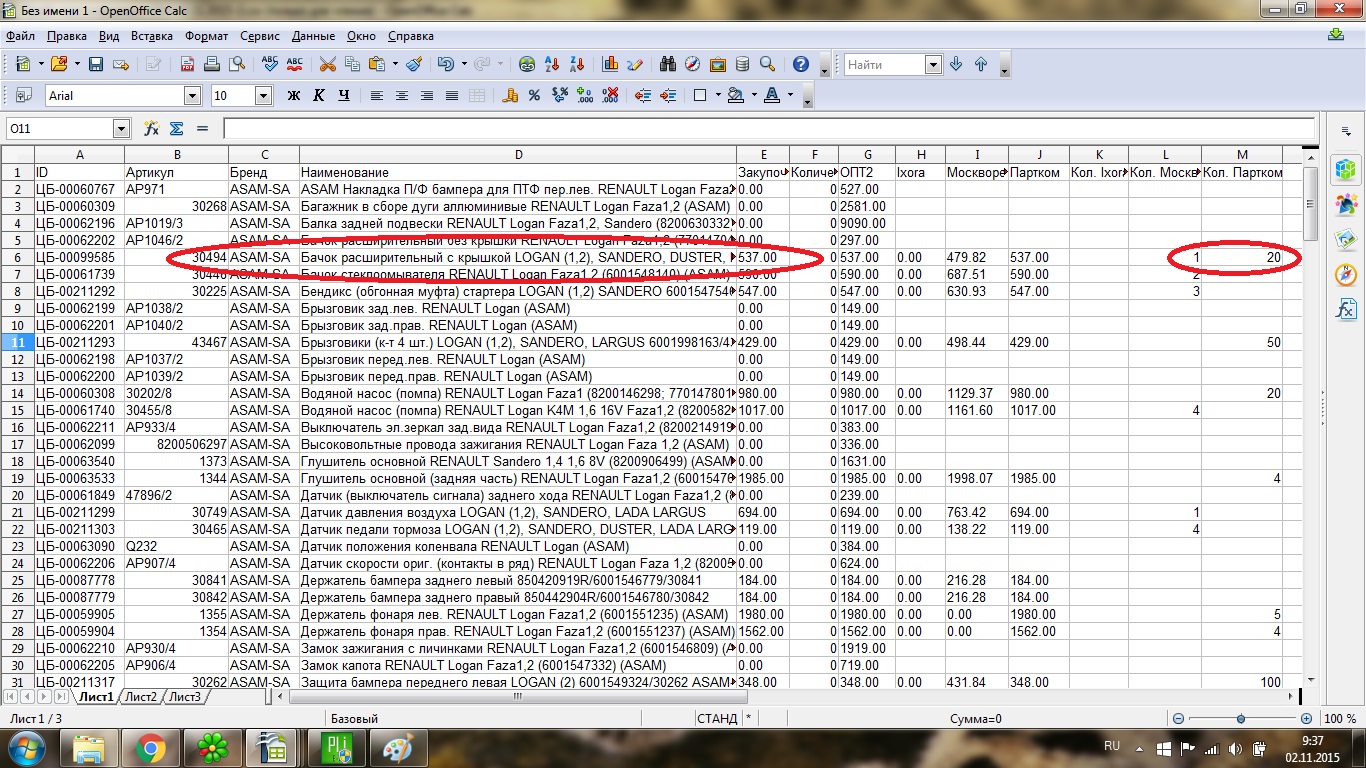
Task: Open a file with the folder icon
Action: coord(58,64)
